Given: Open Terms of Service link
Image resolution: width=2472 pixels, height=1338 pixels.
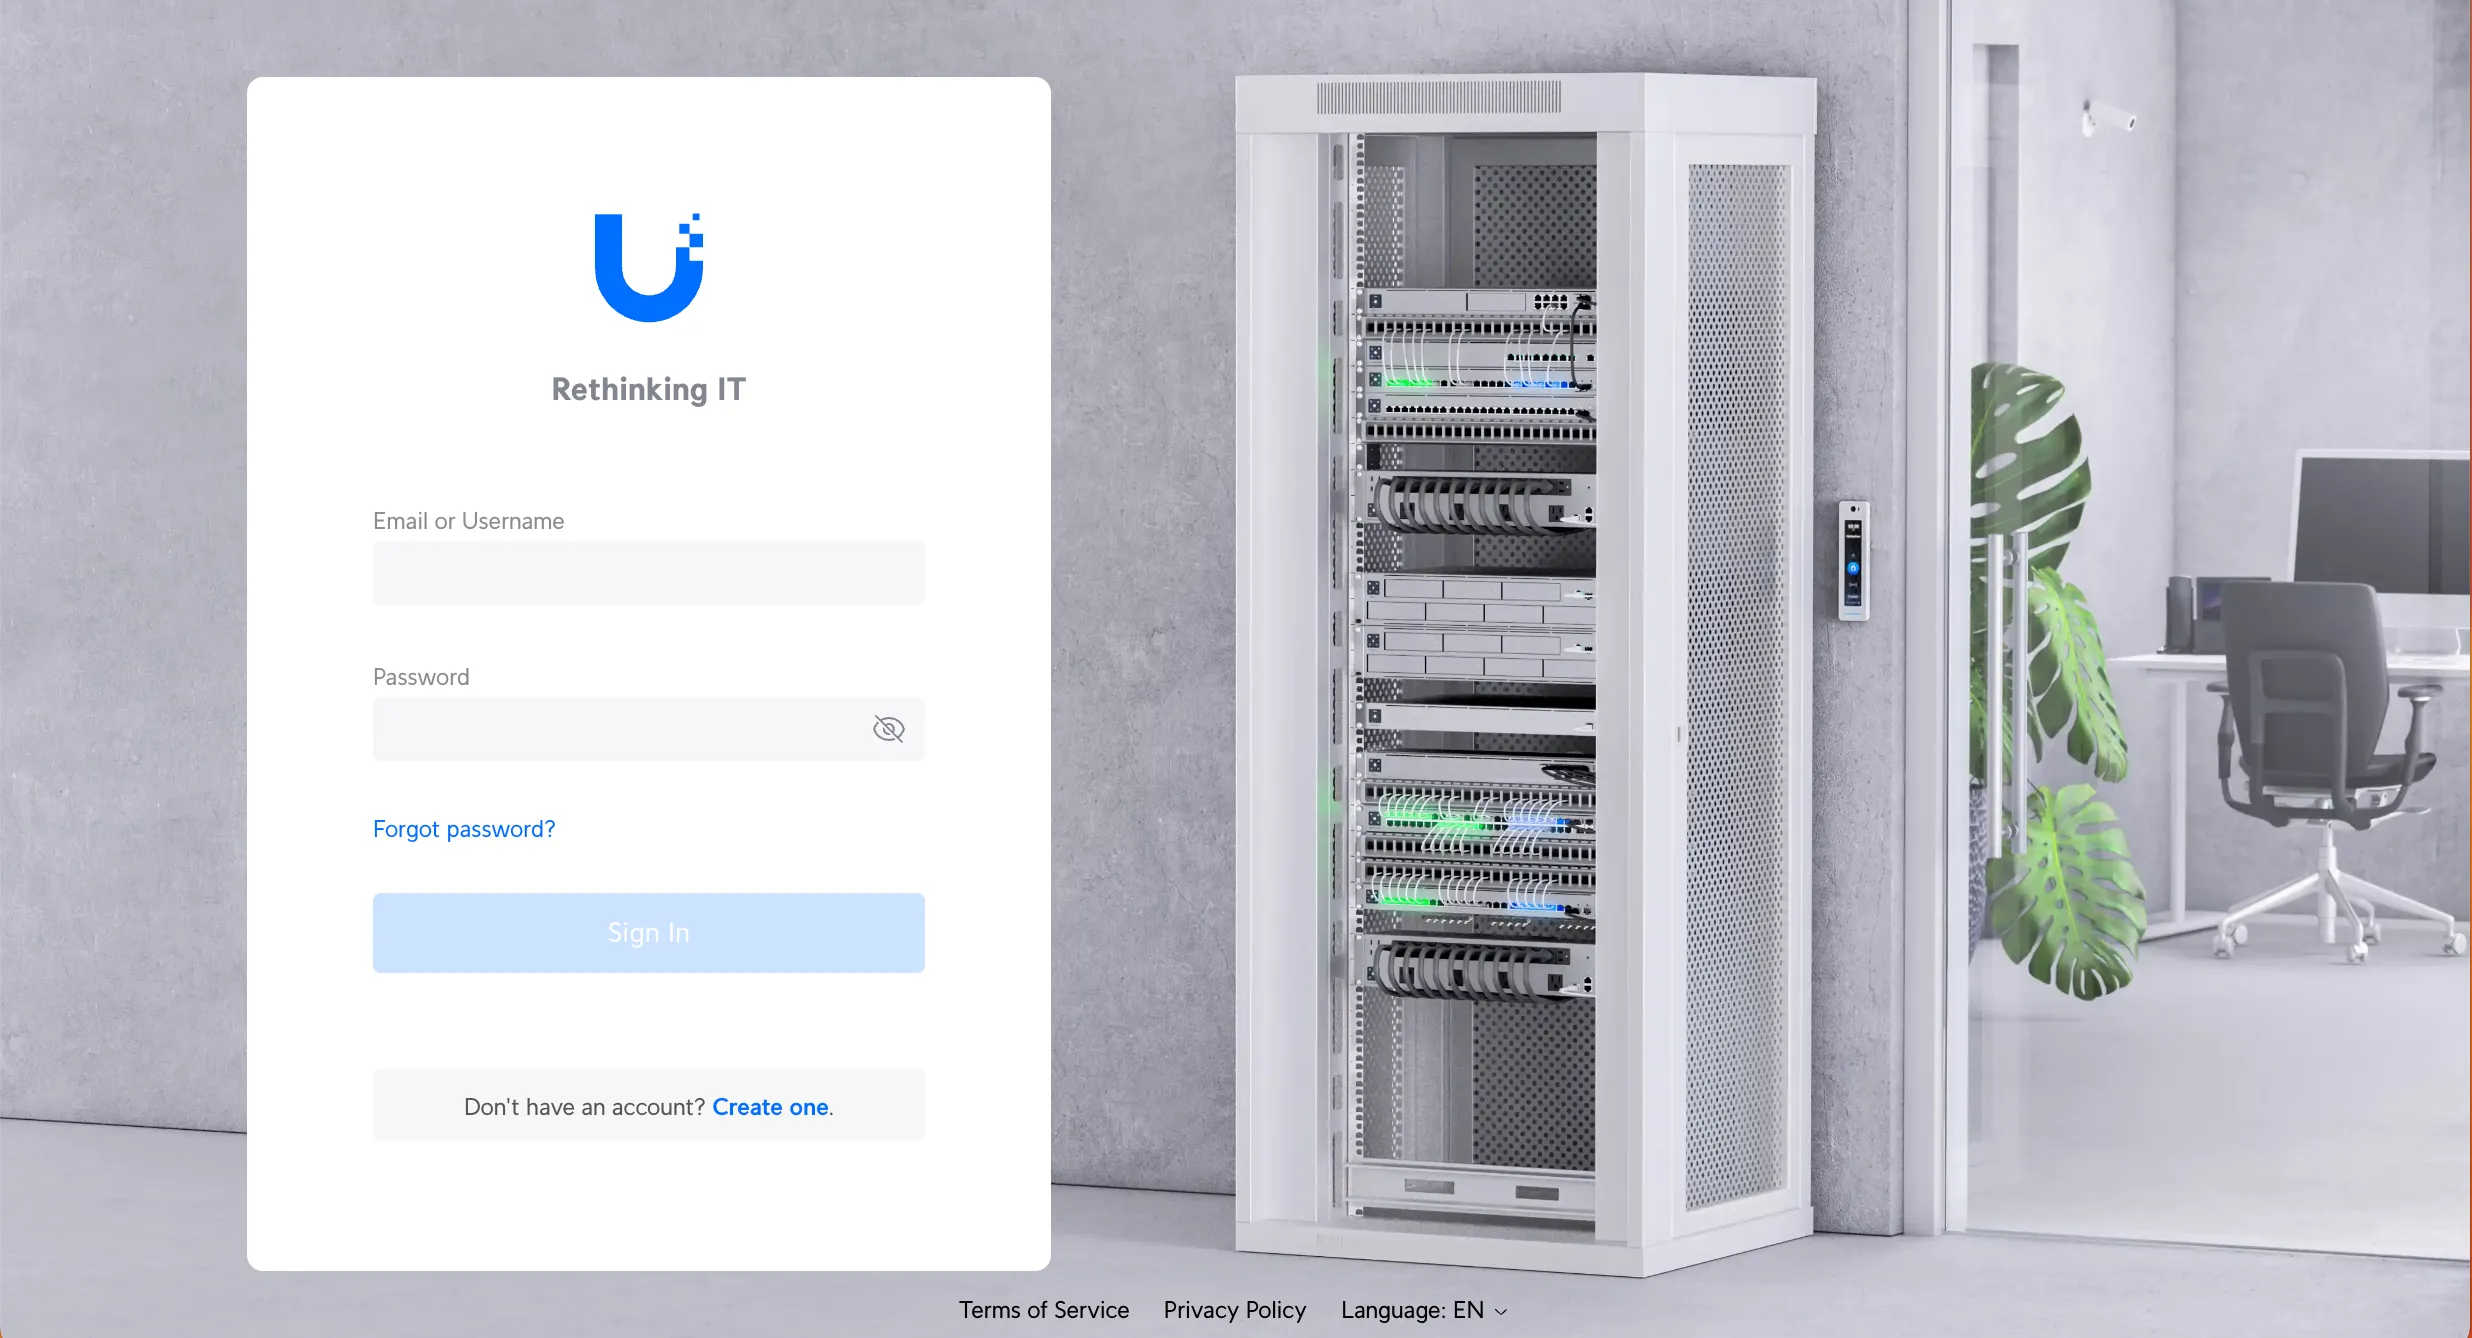Looking at the screenshot, I should click(x=1044, y=1310).
